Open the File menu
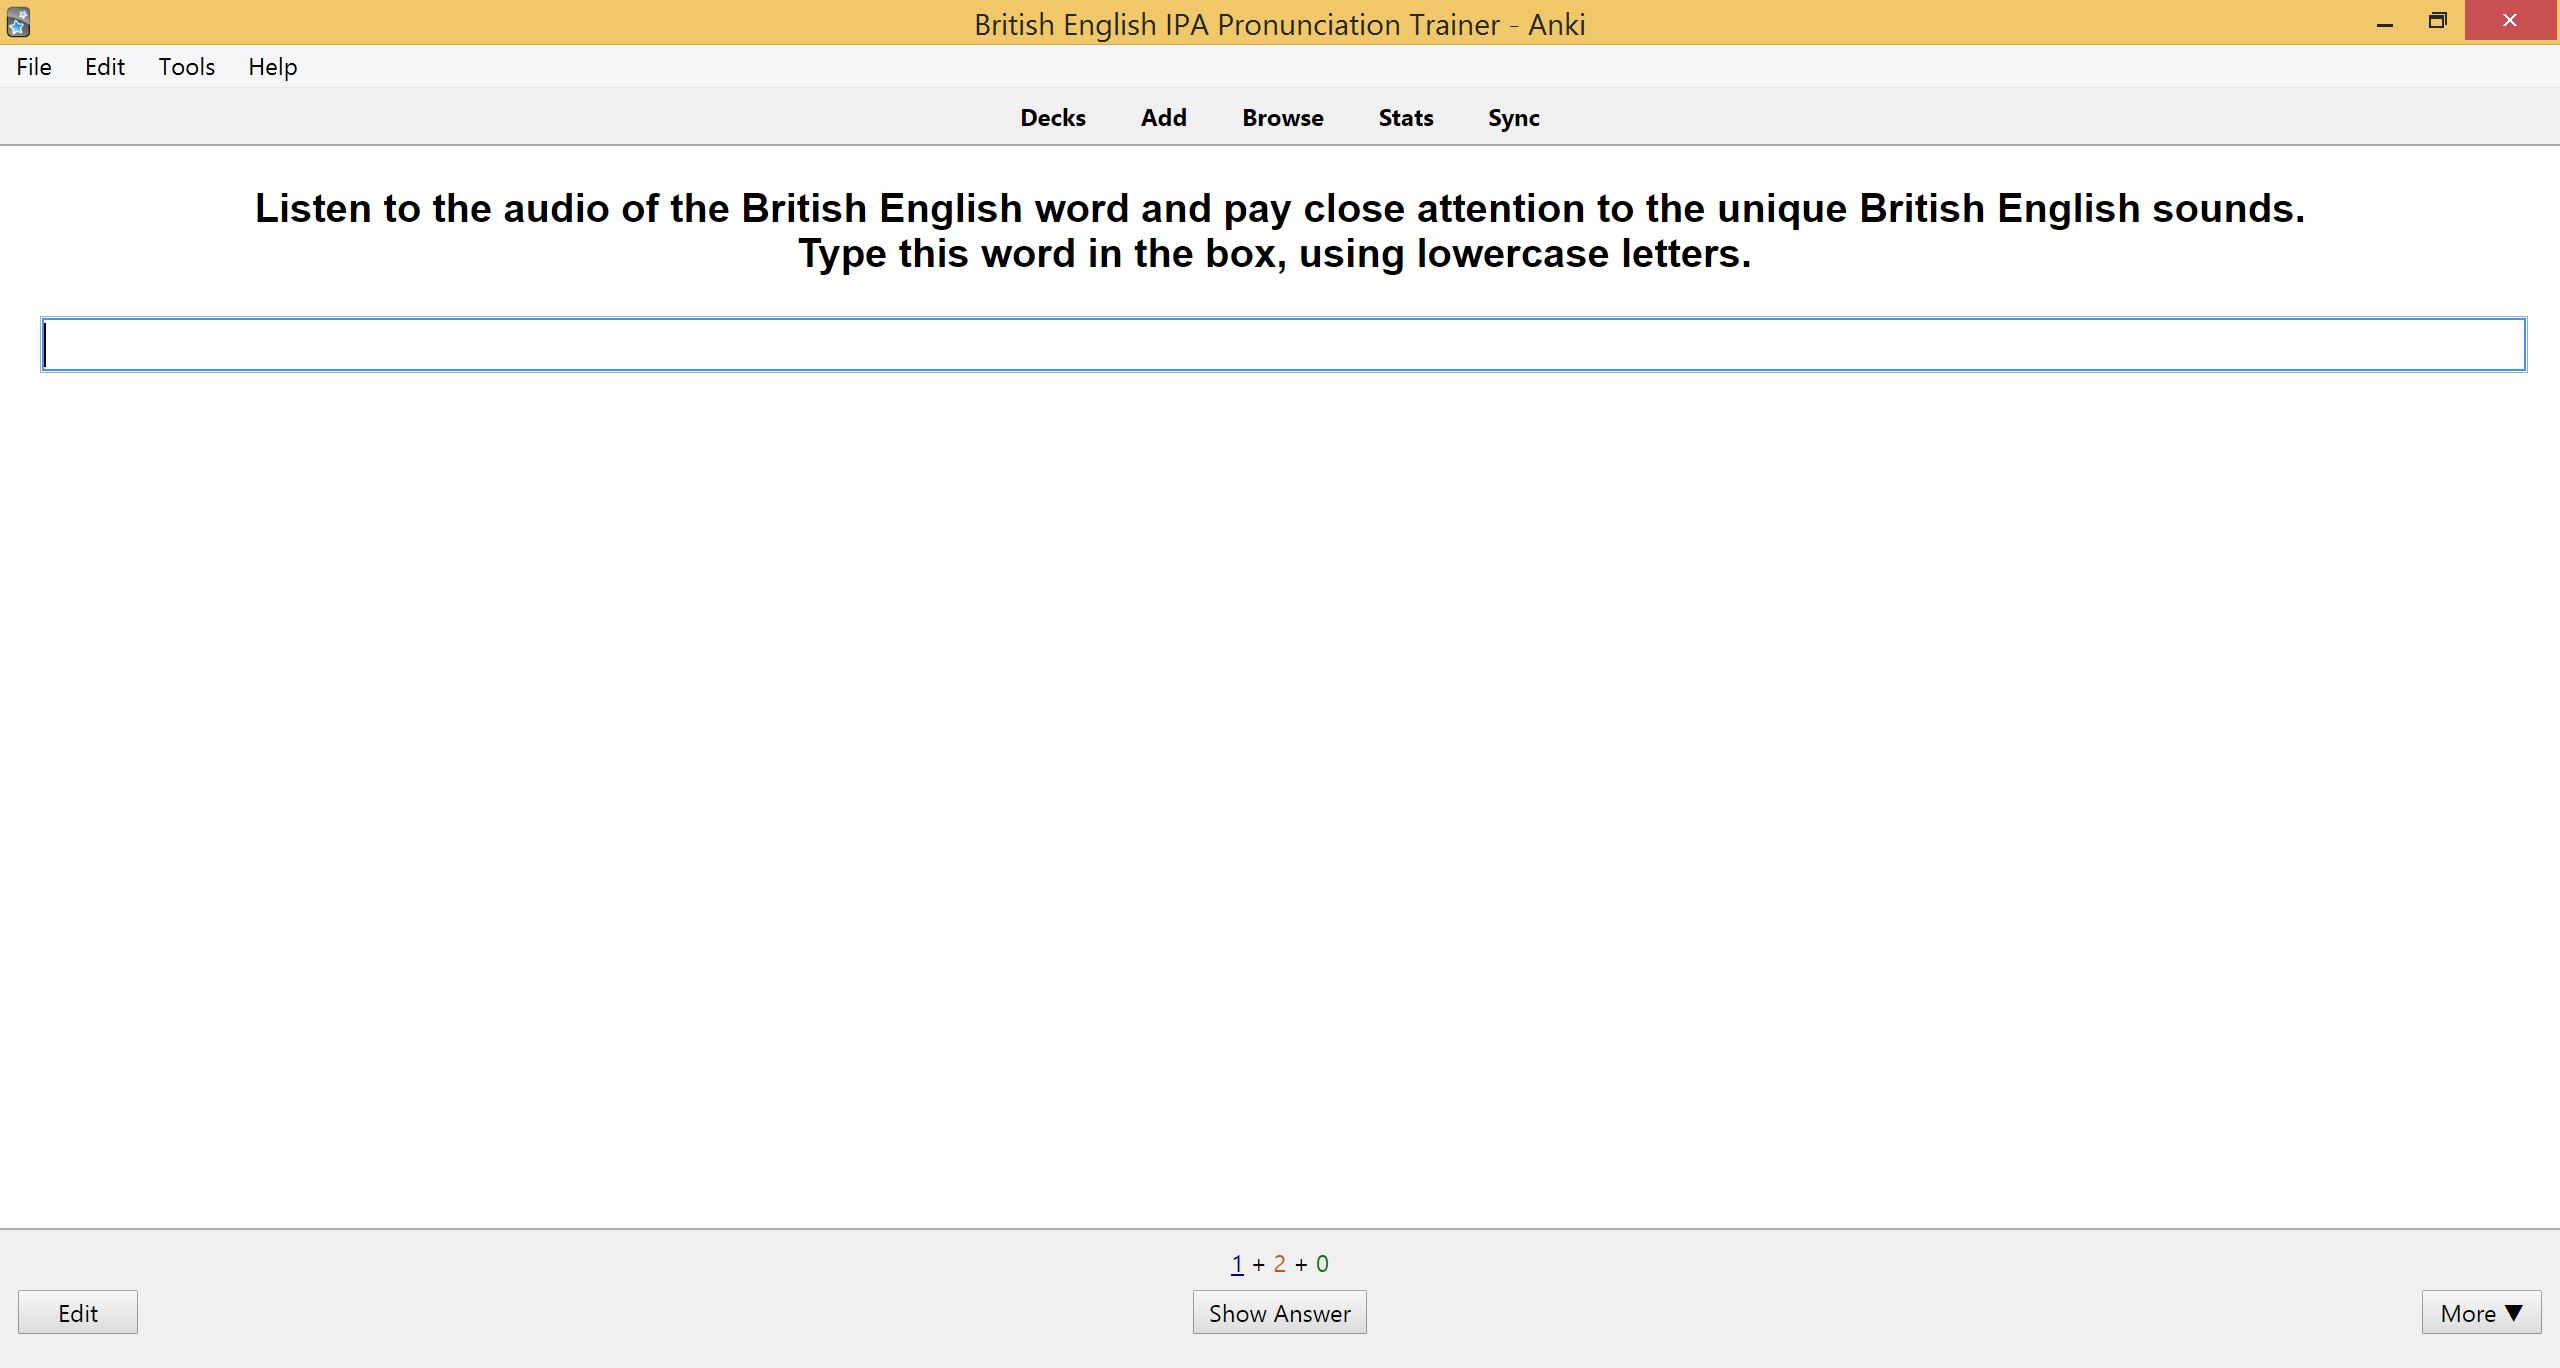2560x1368 pixels. point(34,67)
